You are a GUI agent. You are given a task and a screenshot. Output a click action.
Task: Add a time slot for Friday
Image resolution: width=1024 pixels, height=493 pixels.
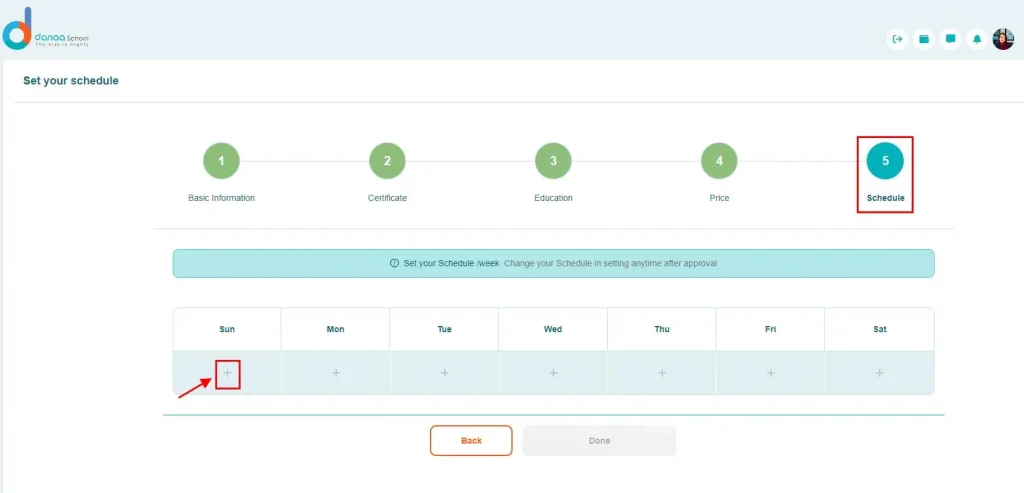[x=770, y=373]
